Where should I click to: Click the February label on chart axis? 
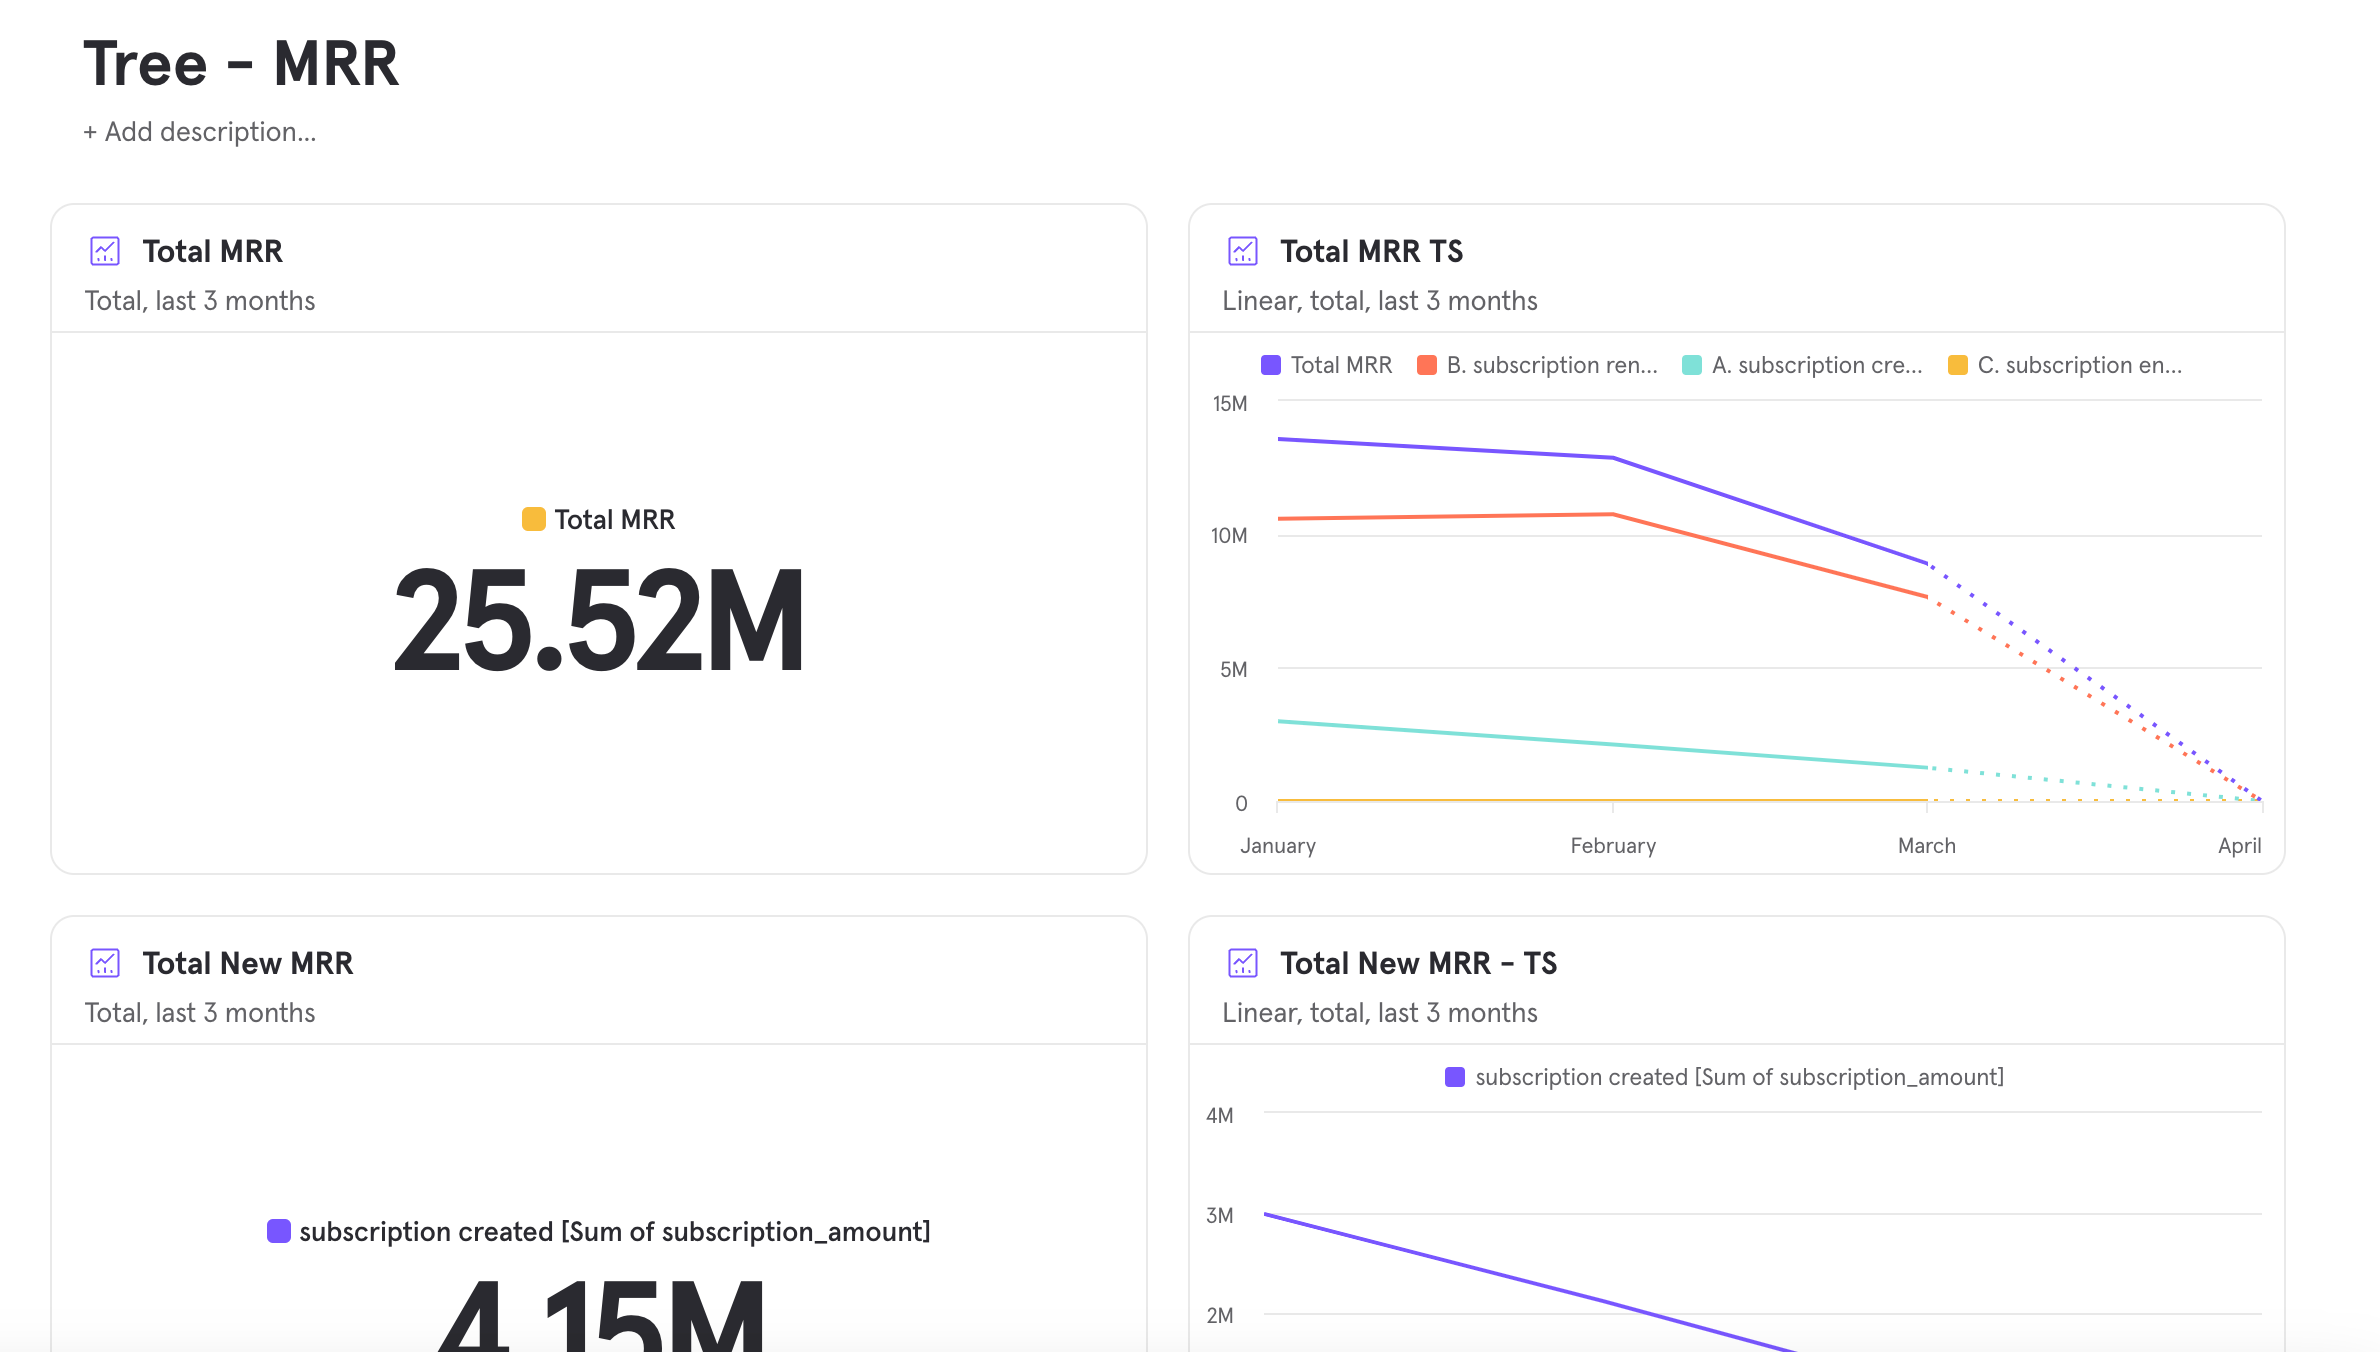[x=1613, y=846]
